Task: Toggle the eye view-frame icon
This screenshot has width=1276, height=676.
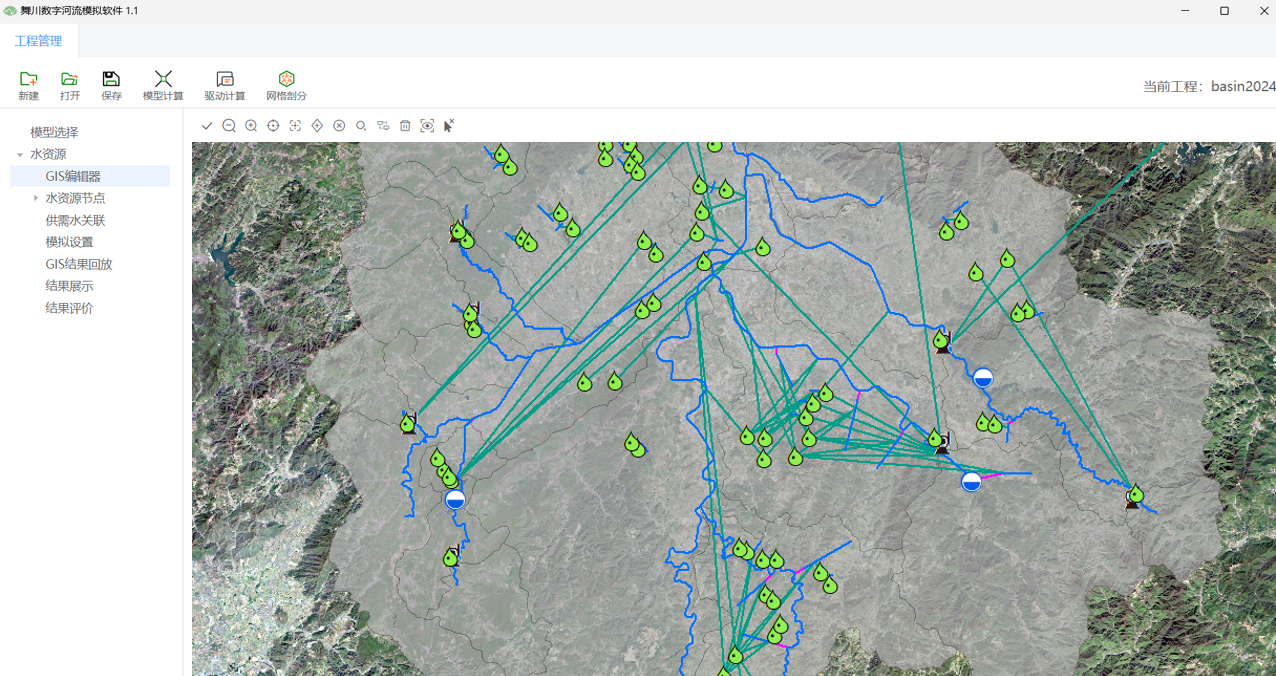Action: [427, 126]
